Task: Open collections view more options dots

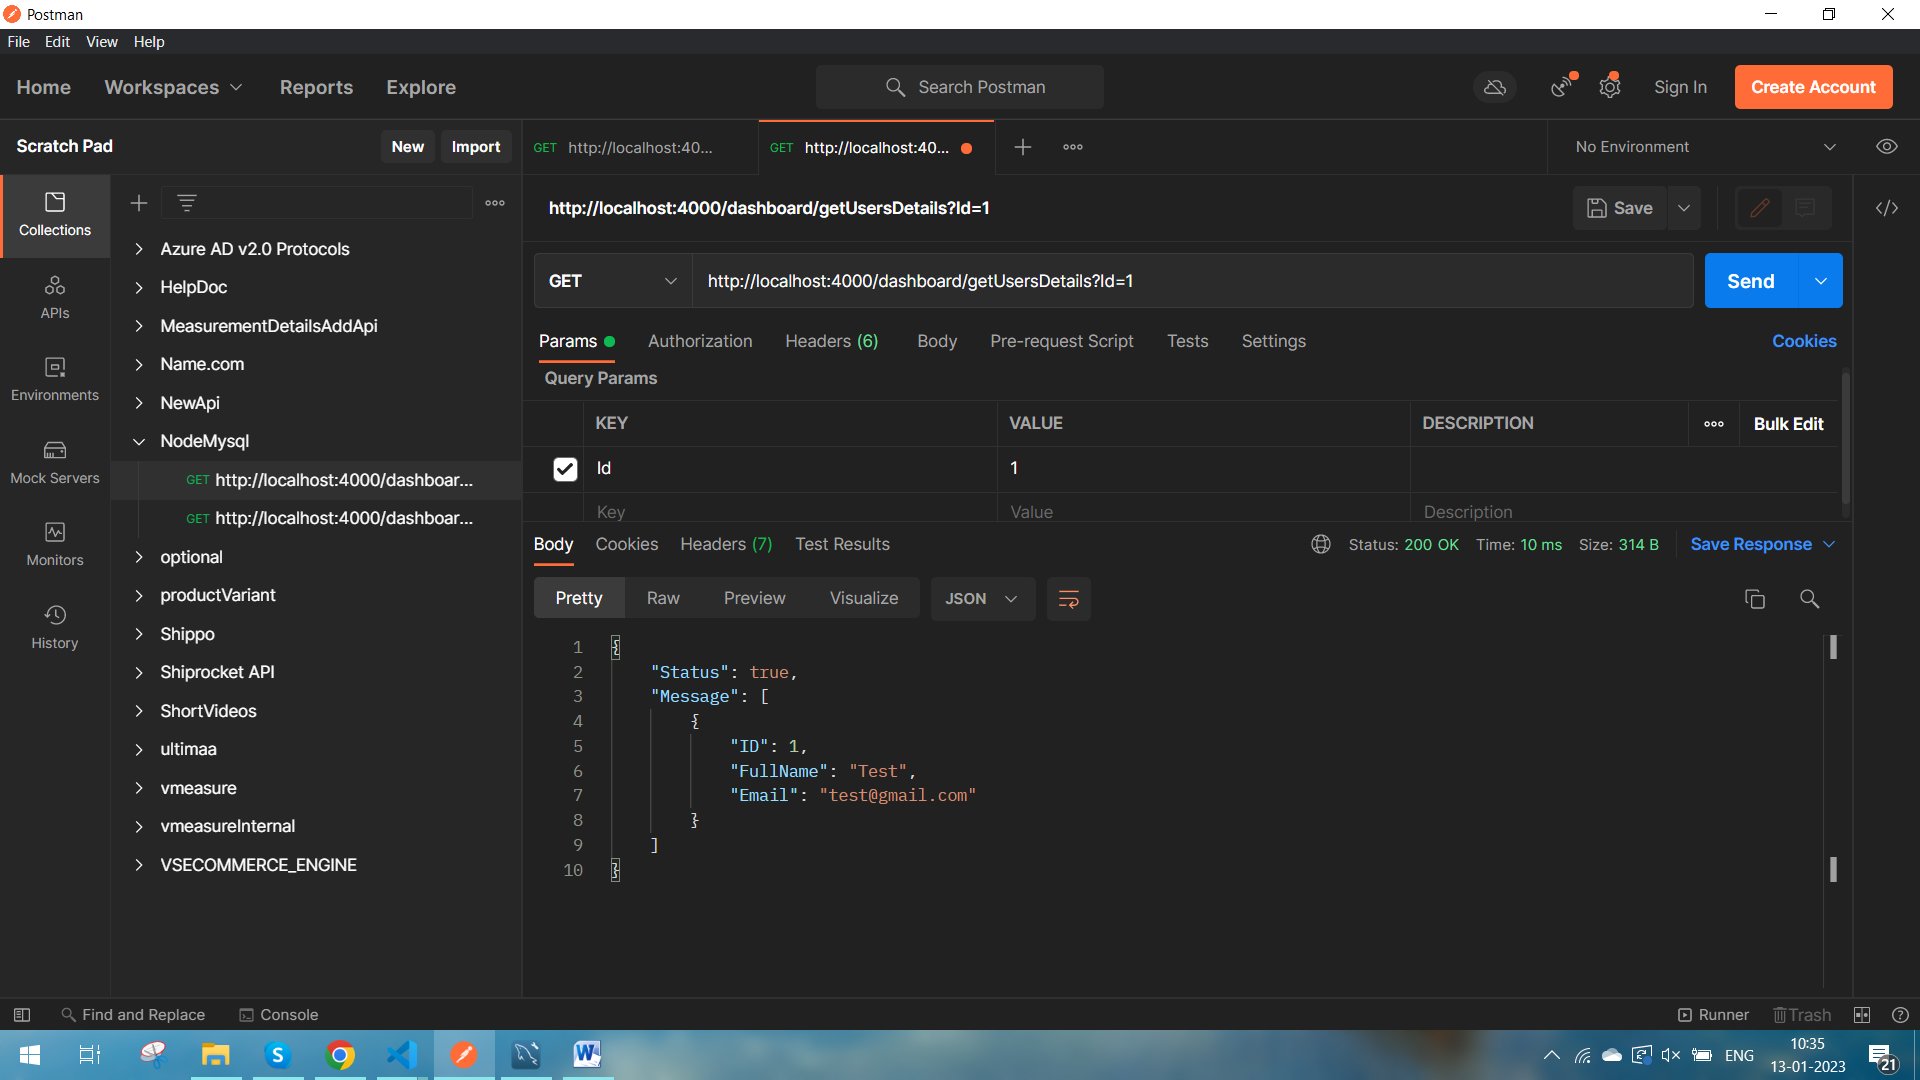Action: (495, 203)
